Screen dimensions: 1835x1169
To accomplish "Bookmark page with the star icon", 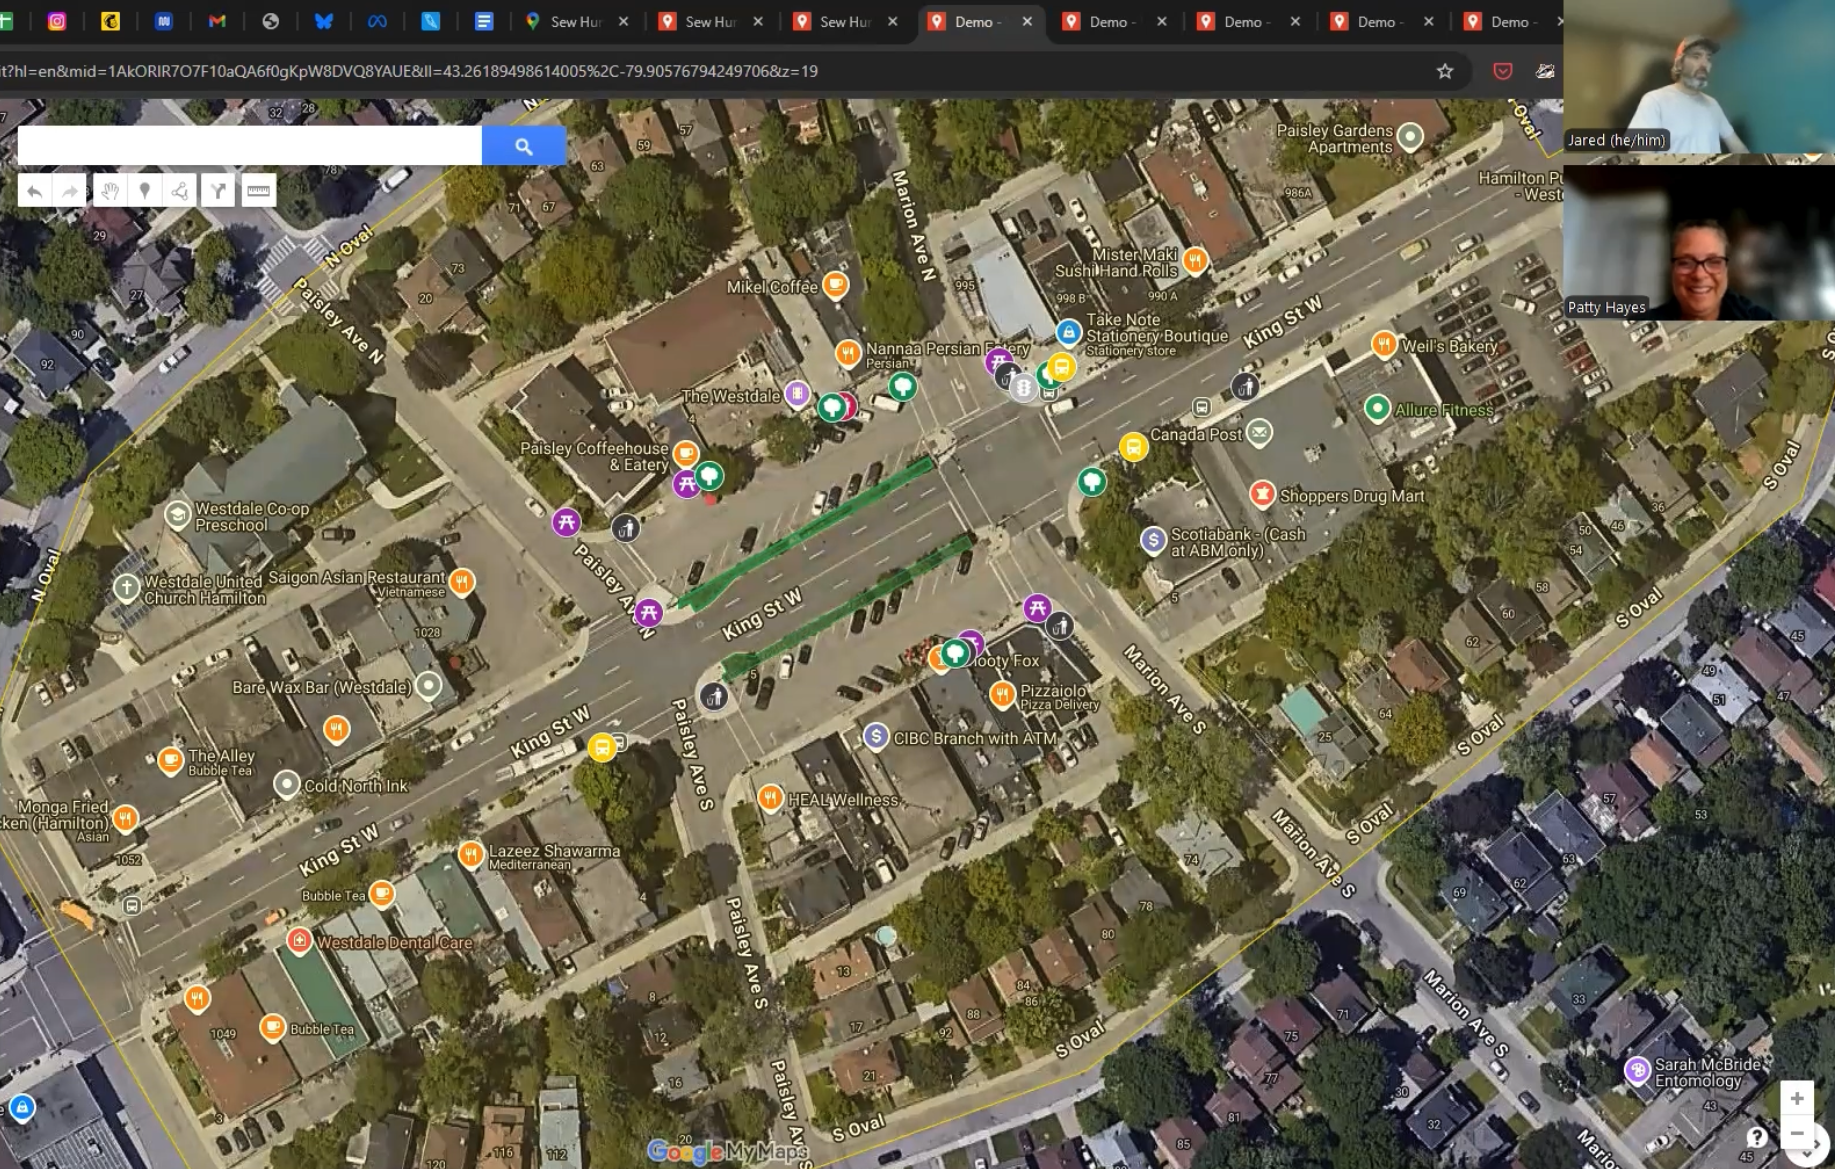I will [1445, 71].
